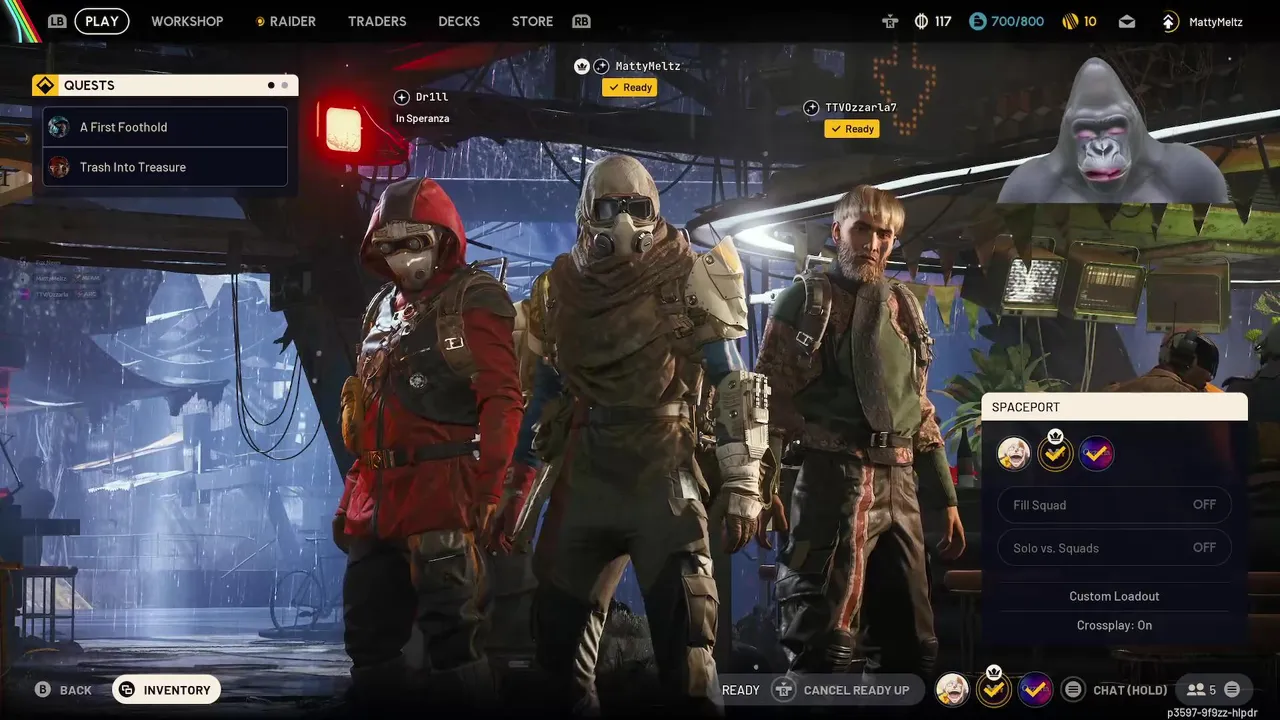Click the blue token icon beside 700/800
Image resolution: width=1280 pixels, height=720 pixels.
[977, 21]
